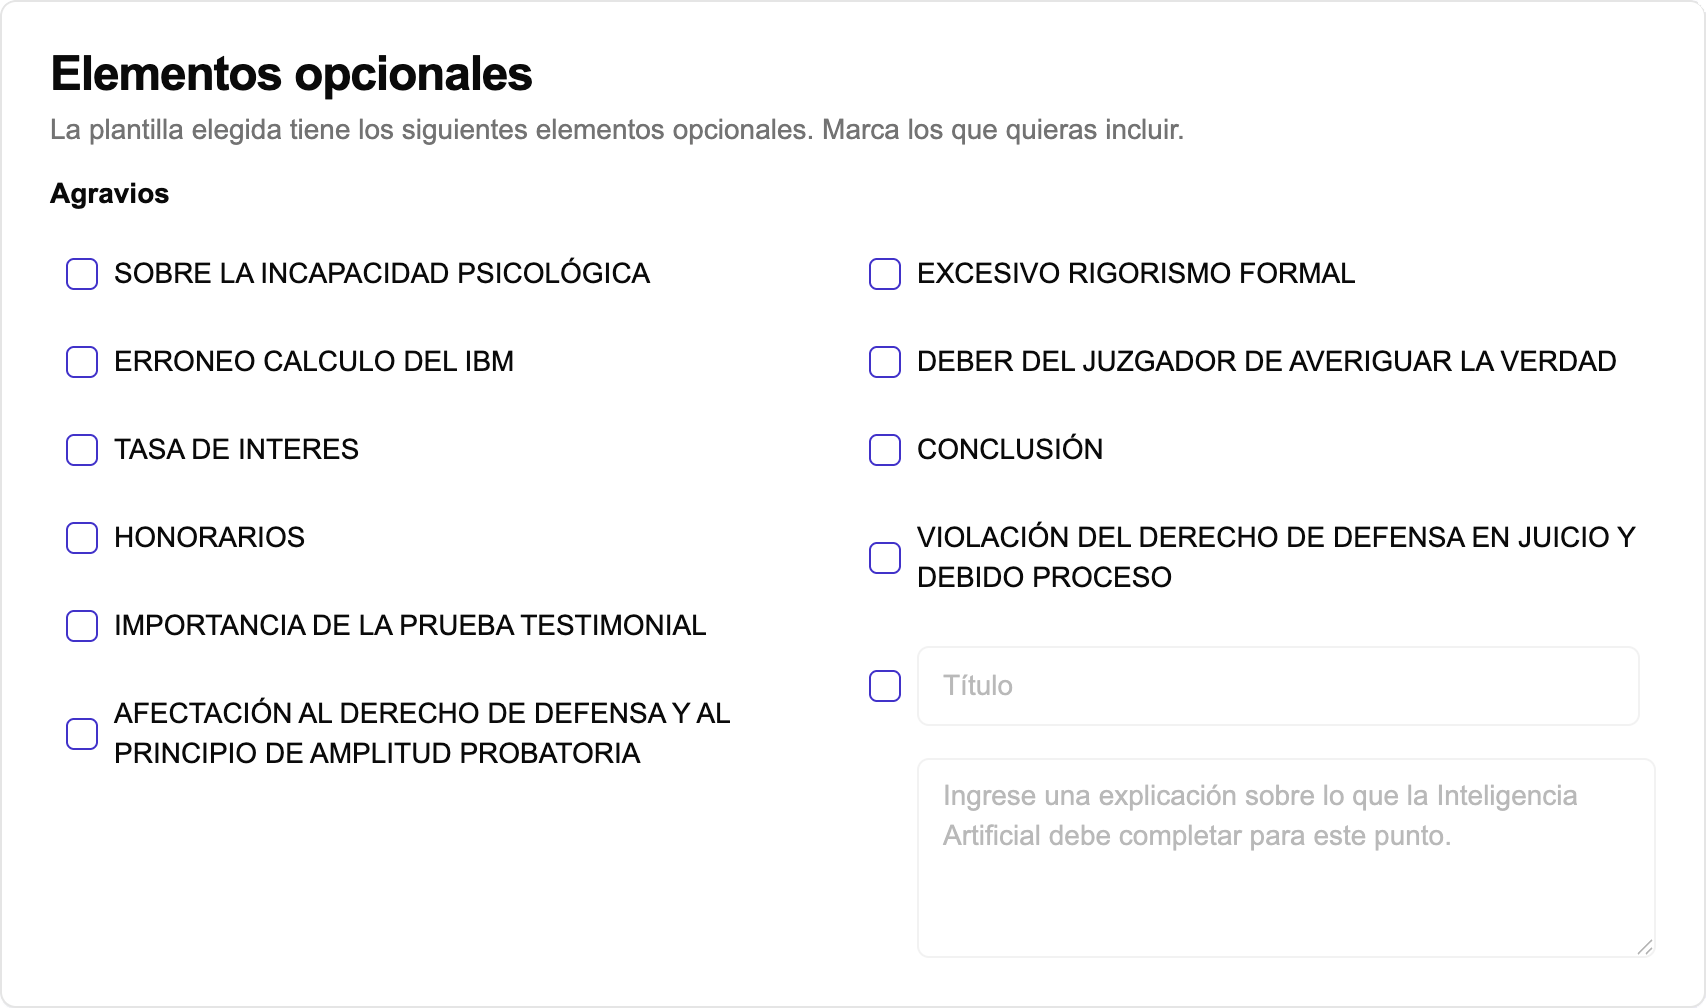Viewport: 1706px width, 1008px height.
Task: Click the Agravios section heading
Action: click(x=110, y=194)
